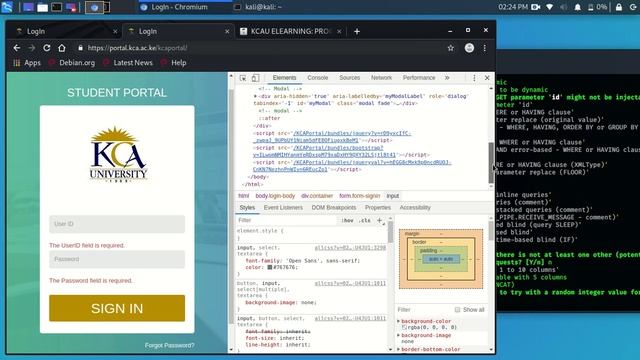Select the form.form-signin breadcrumb
The image size is (640, 360).
[x=360, y=196]
